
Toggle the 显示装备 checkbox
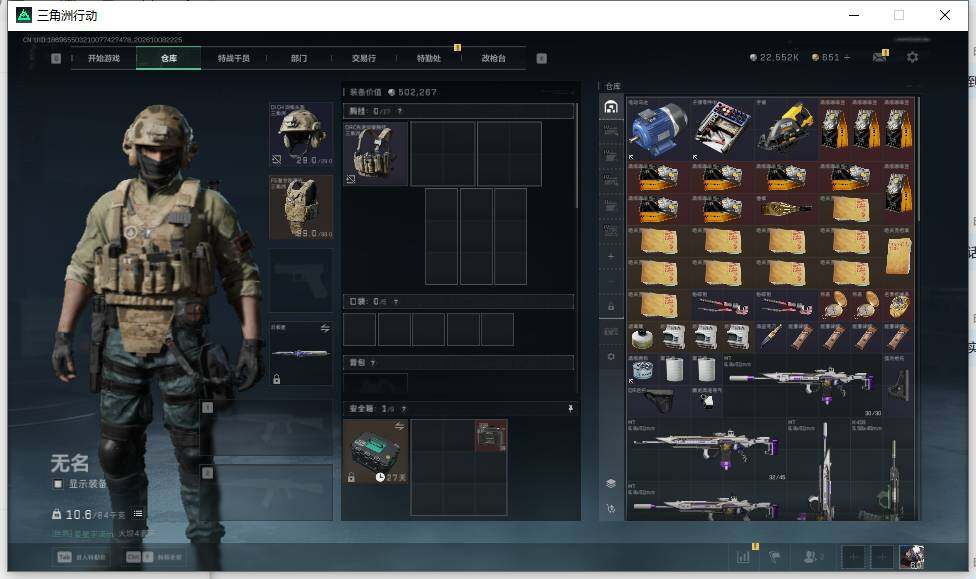point(58,484)
